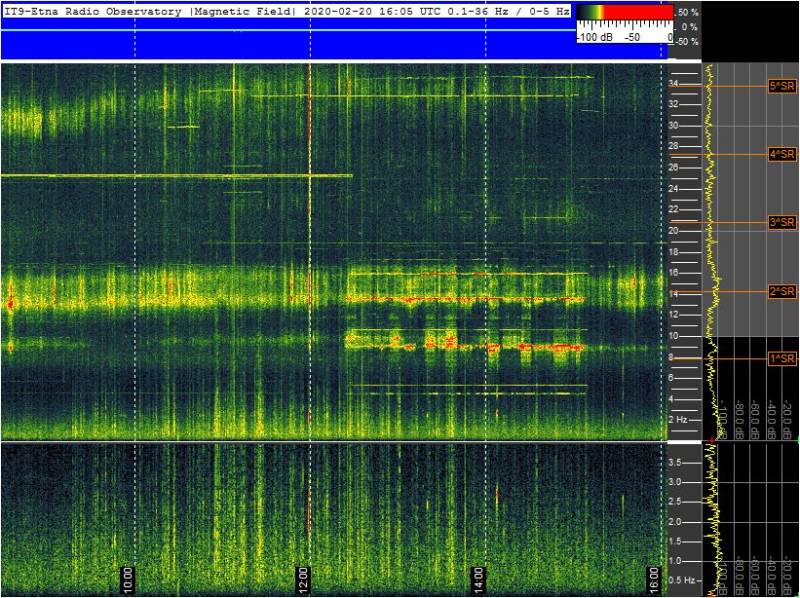The width and height of the screenshot is (800, 598).
Task: Click the dB color scale gradient bar
Action: [x=624, y=12]
